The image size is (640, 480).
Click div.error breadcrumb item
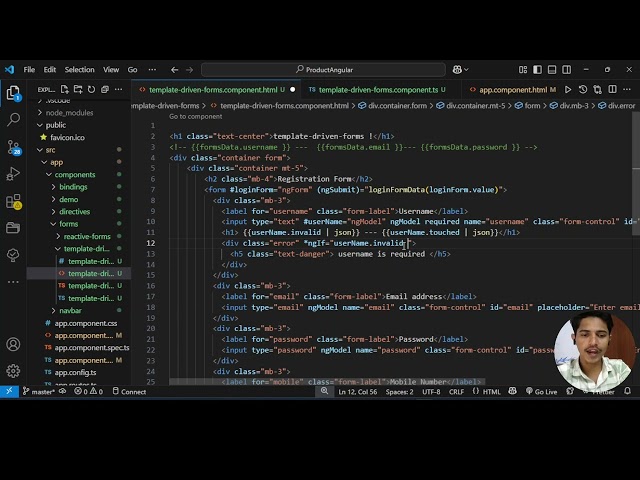point(617,106)
